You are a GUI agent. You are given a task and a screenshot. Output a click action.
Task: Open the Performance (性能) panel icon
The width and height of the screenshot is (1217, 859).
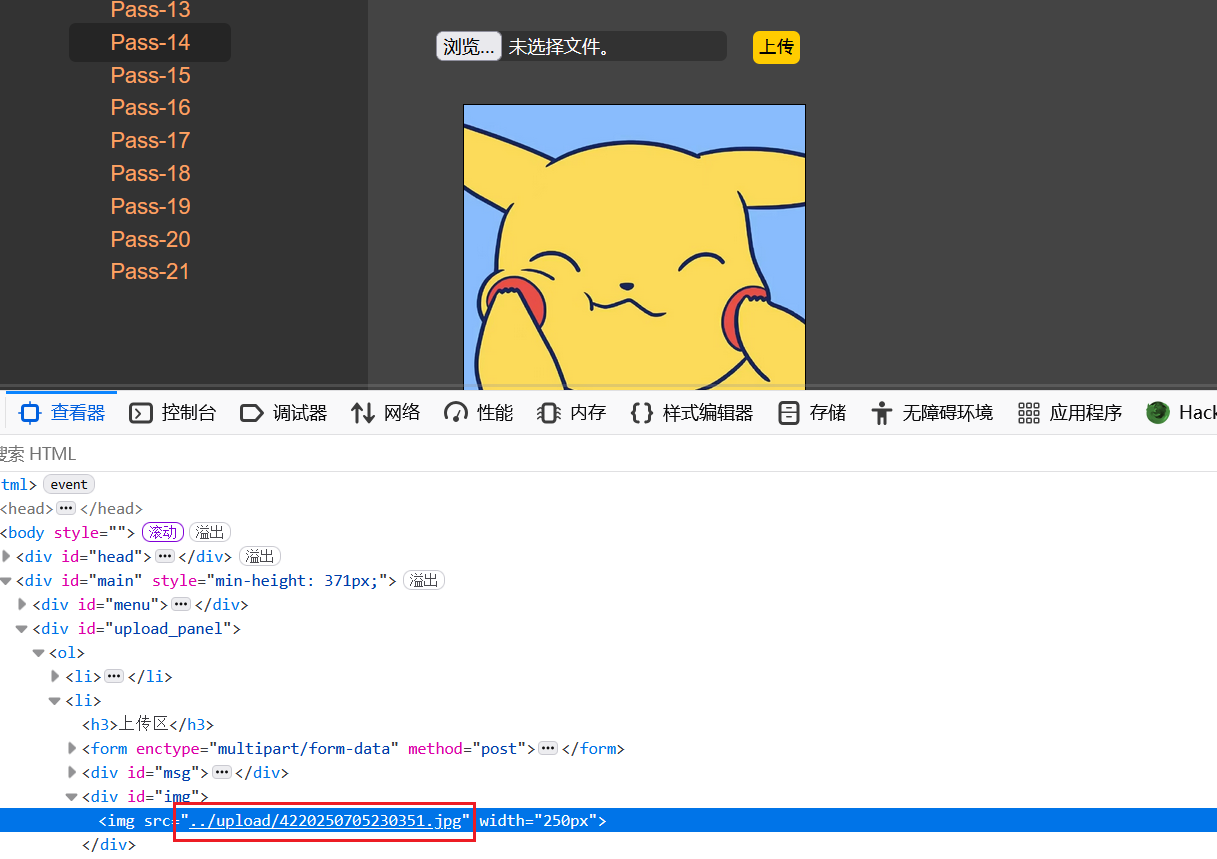point(456,413)
